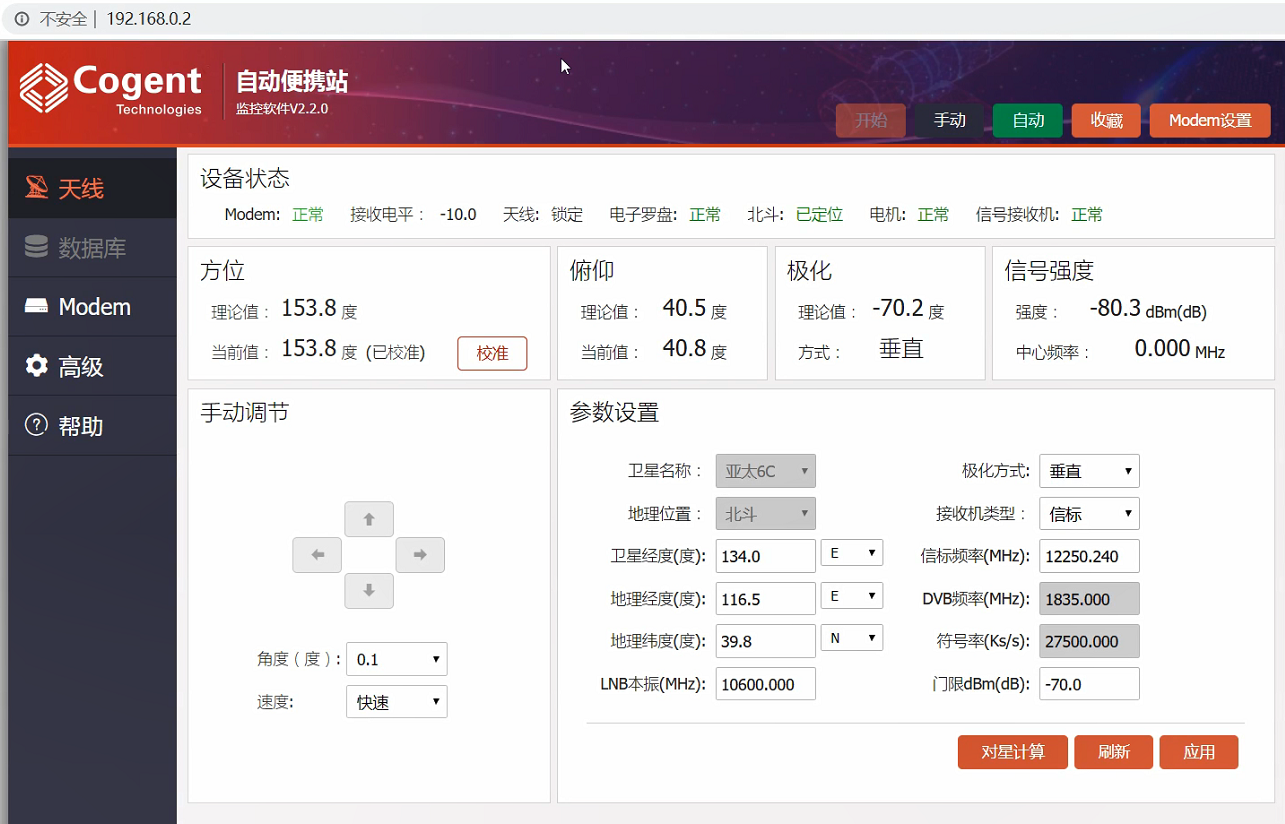The height and width of the screenshot is (824, 1285).
Task: Open geographic longitude E/W dropdown
Action: [852, 596]
